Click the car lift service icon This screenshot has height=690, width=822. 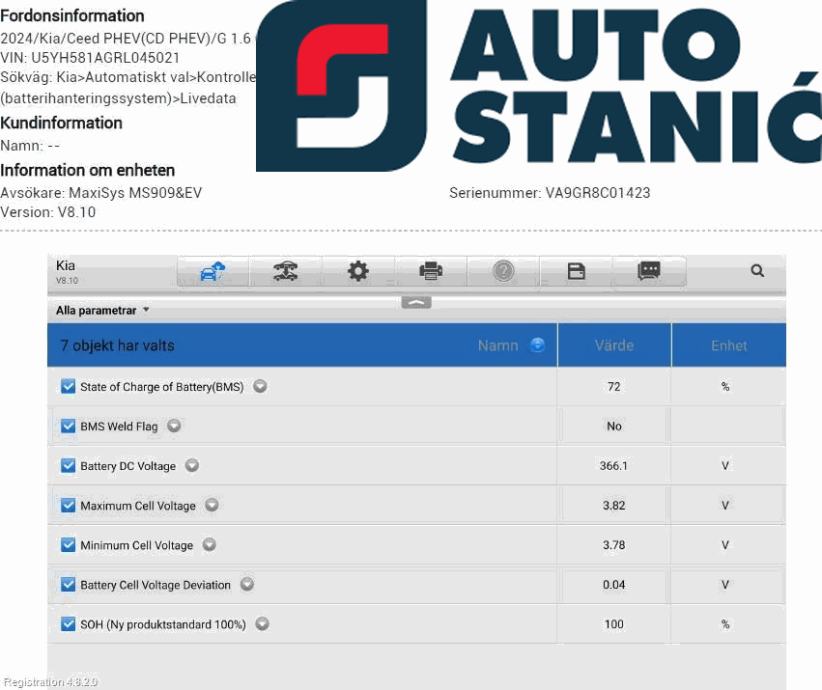tap(286, 272)
